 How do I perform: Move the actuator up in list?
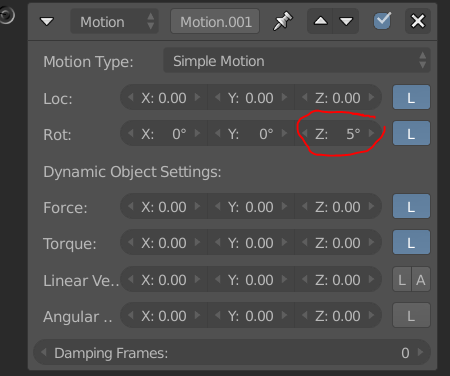pyautogui.click(x=320, y=21)
